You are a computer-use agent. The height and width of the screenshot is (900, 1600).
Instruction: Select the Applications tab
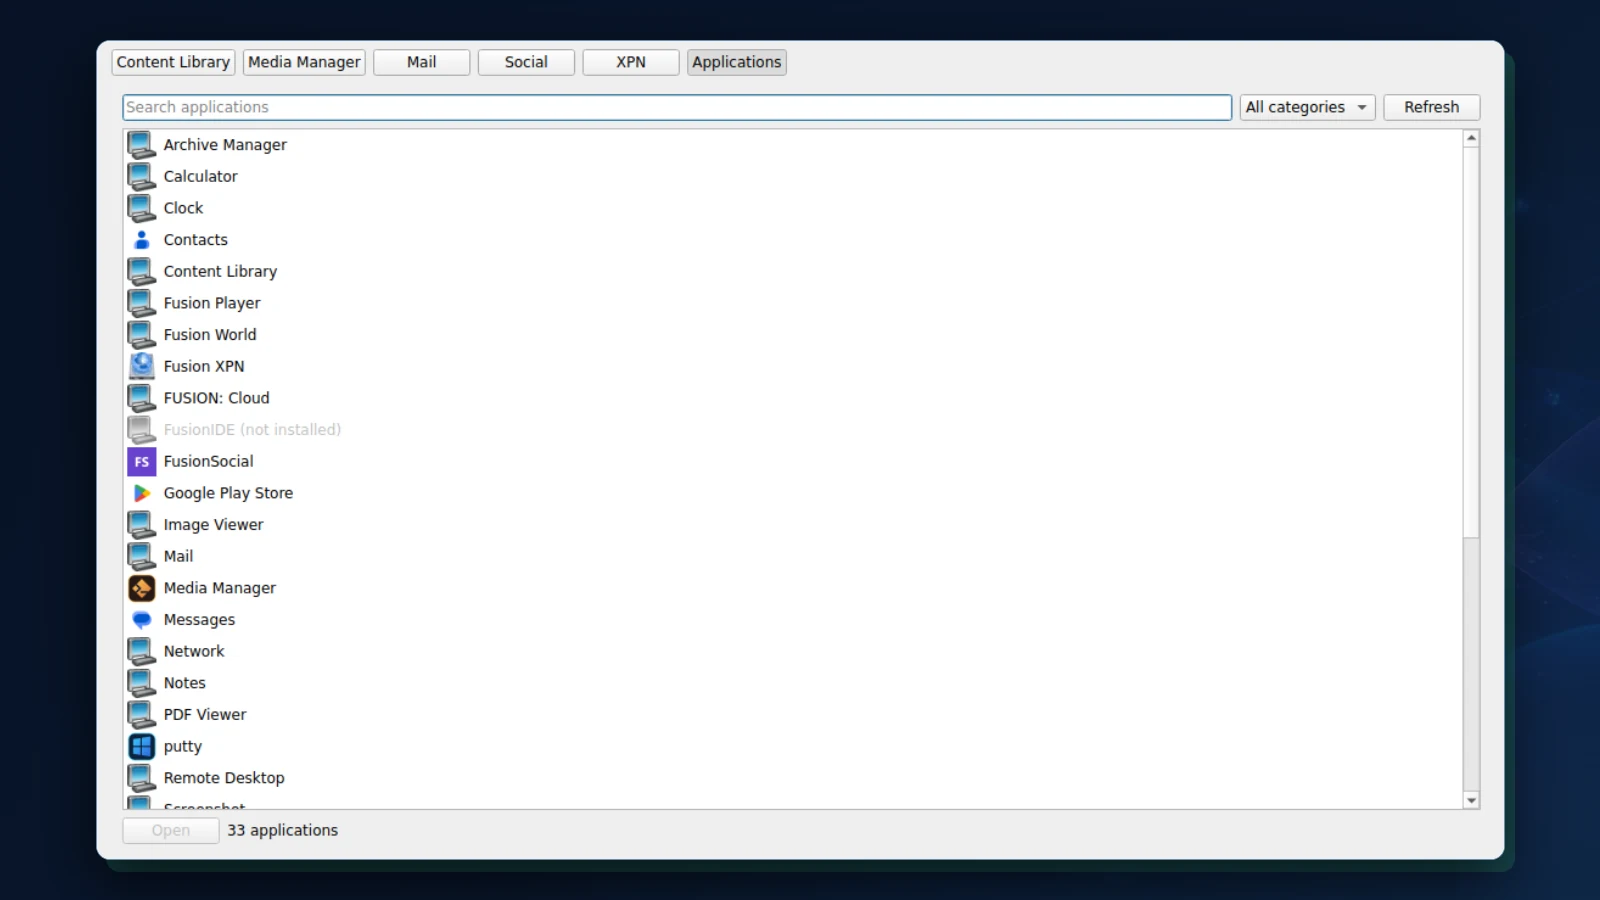(x=736, y=62)
